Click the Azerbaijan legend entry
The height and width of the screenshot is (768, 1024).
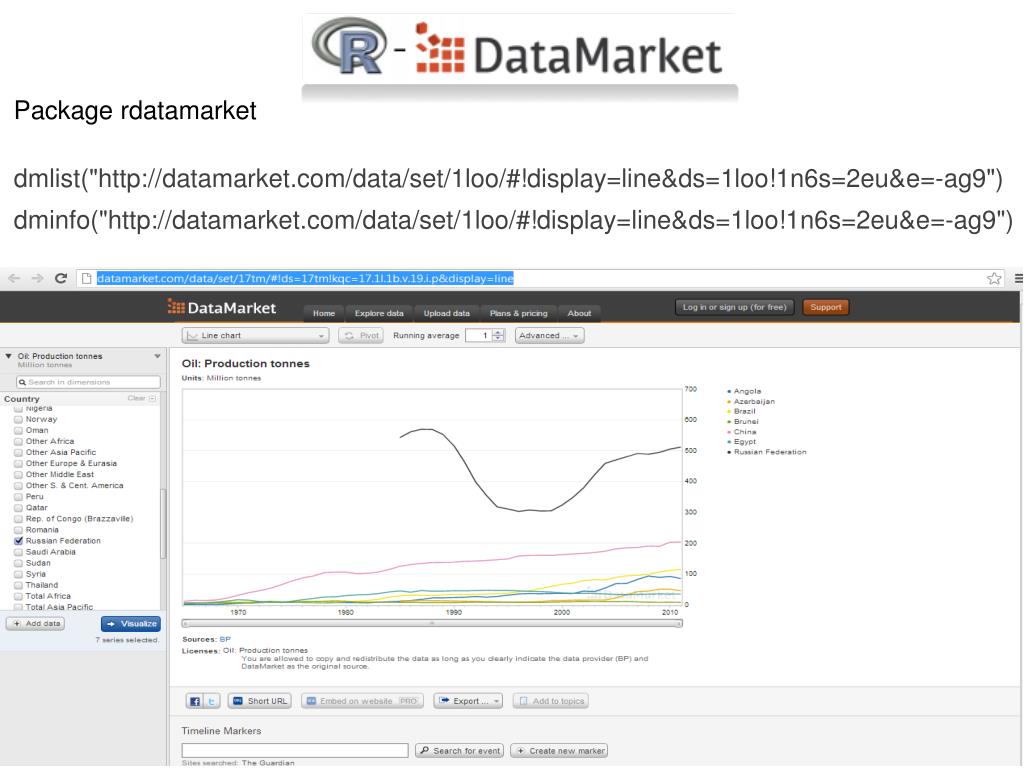[754, 402]
